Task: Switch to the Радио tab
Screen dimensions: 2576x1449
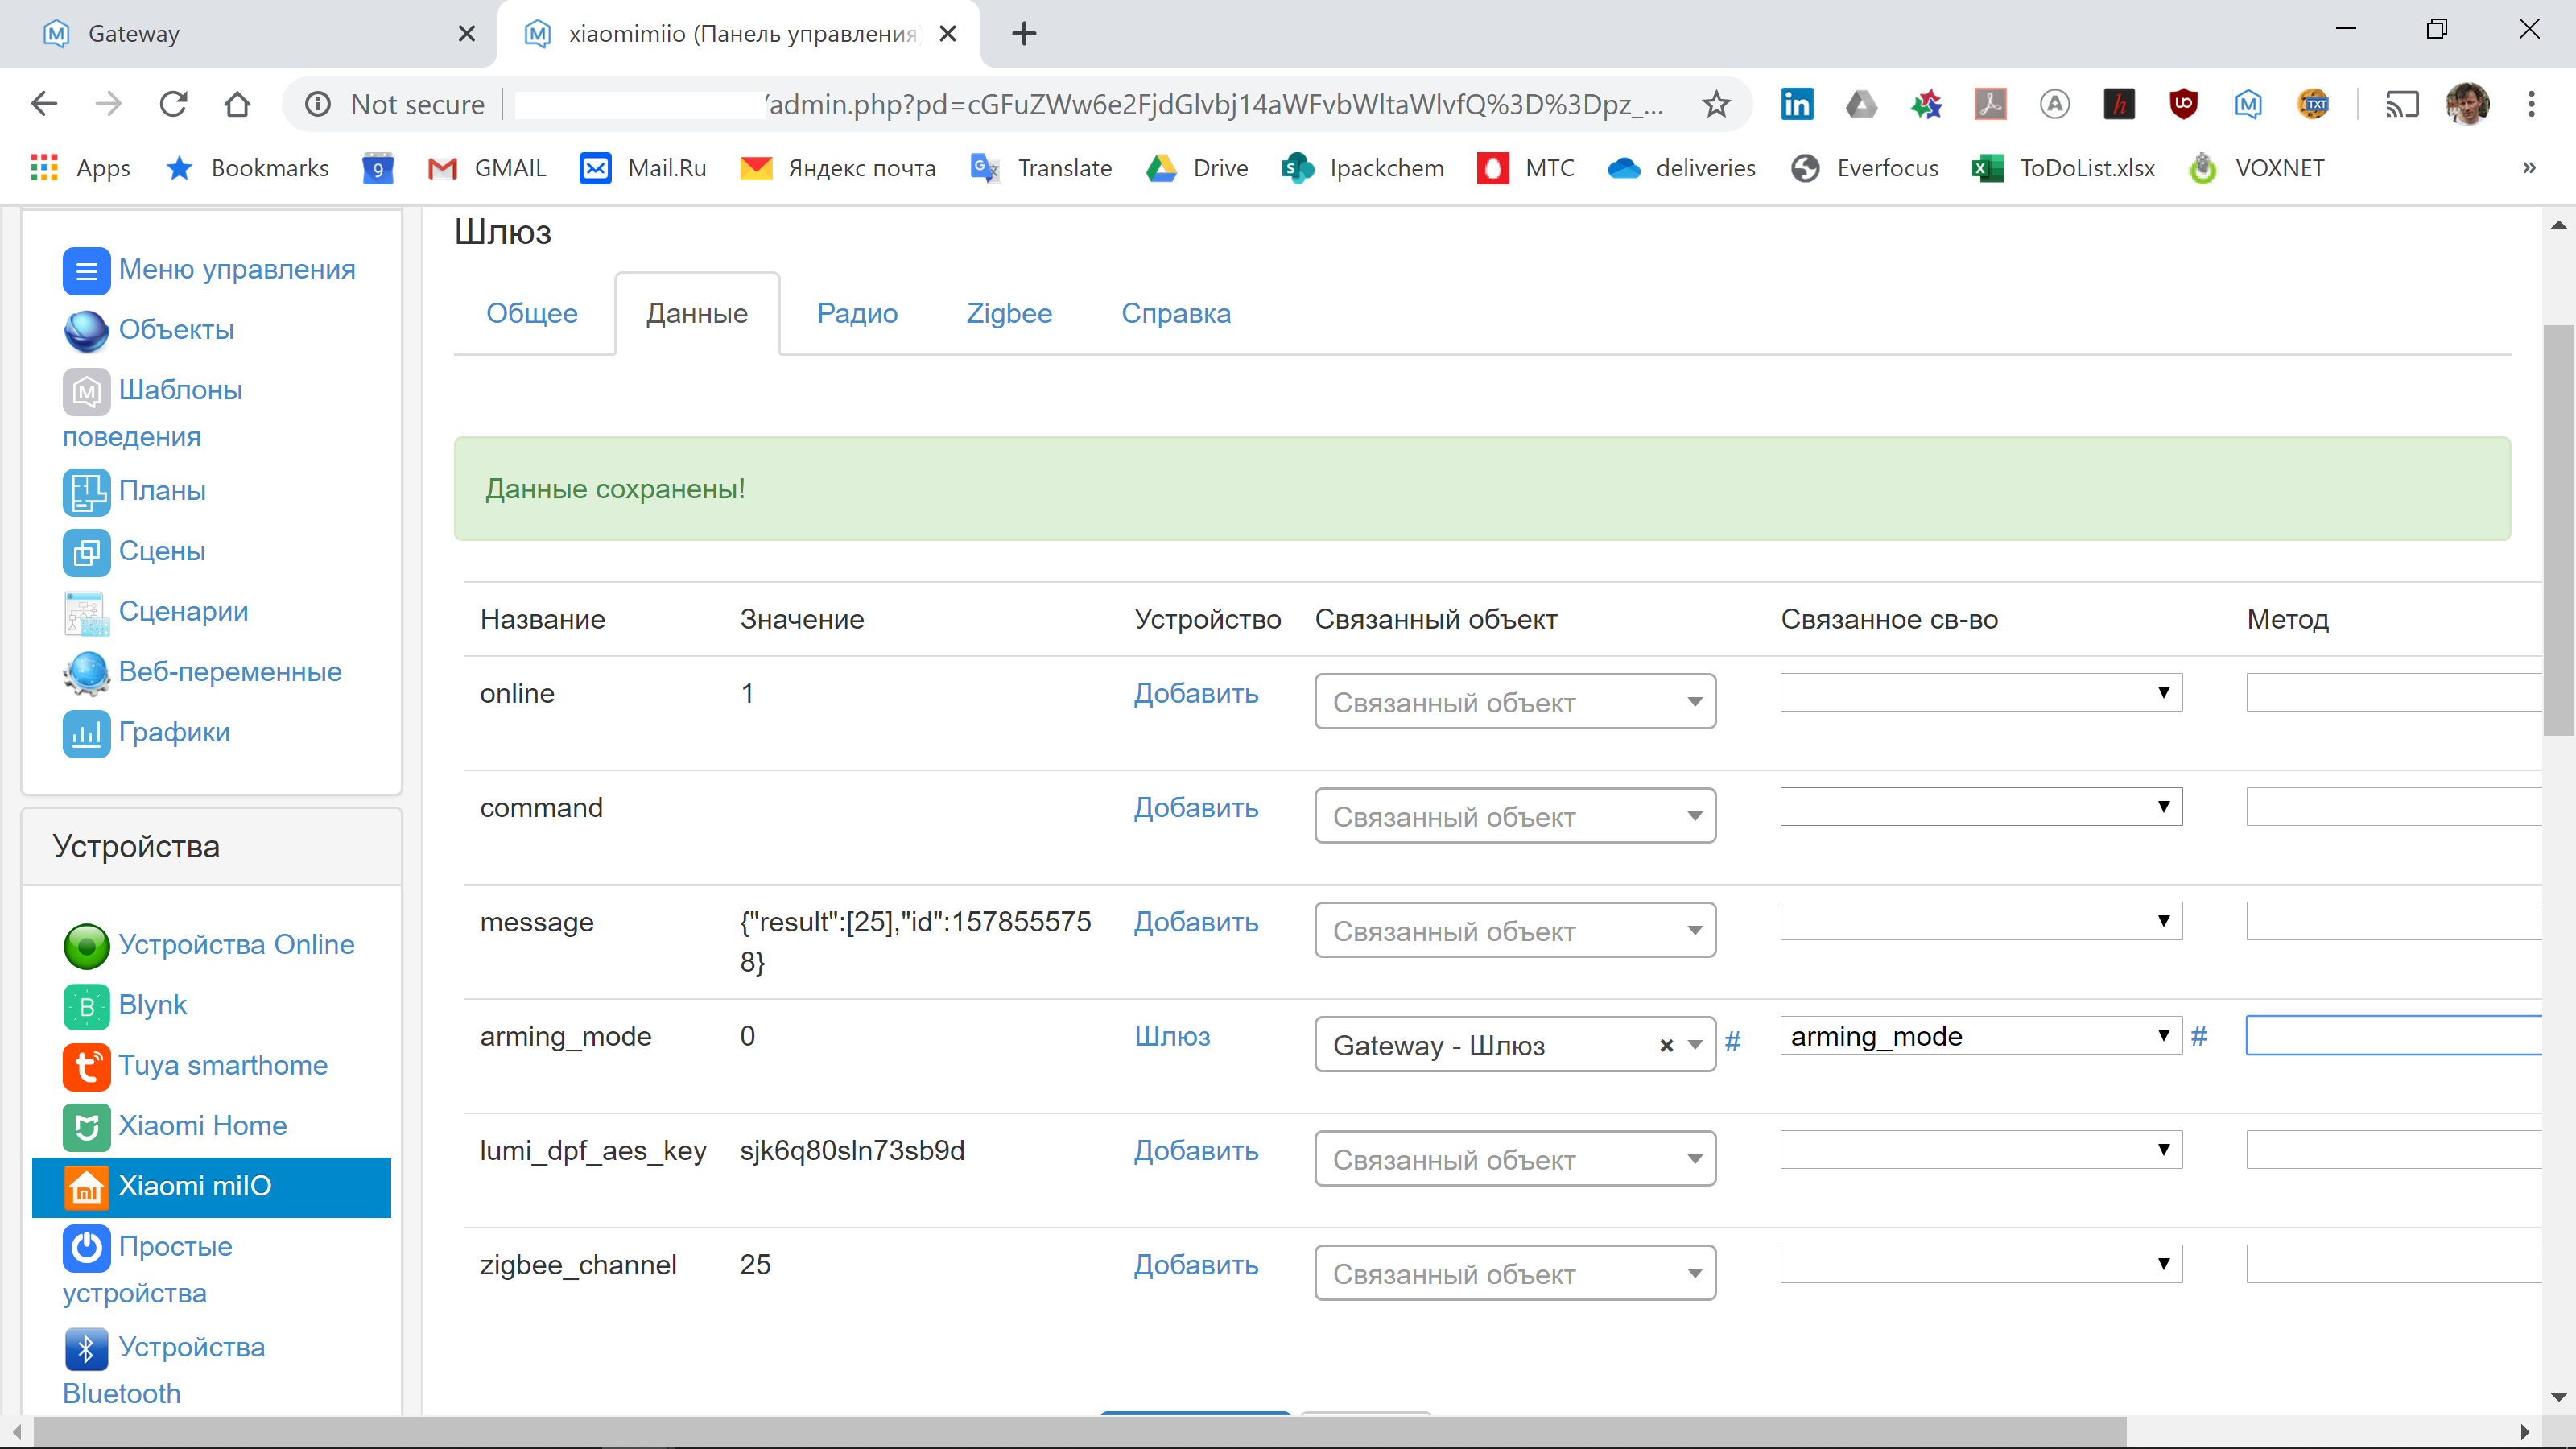Action: (856, 313)
